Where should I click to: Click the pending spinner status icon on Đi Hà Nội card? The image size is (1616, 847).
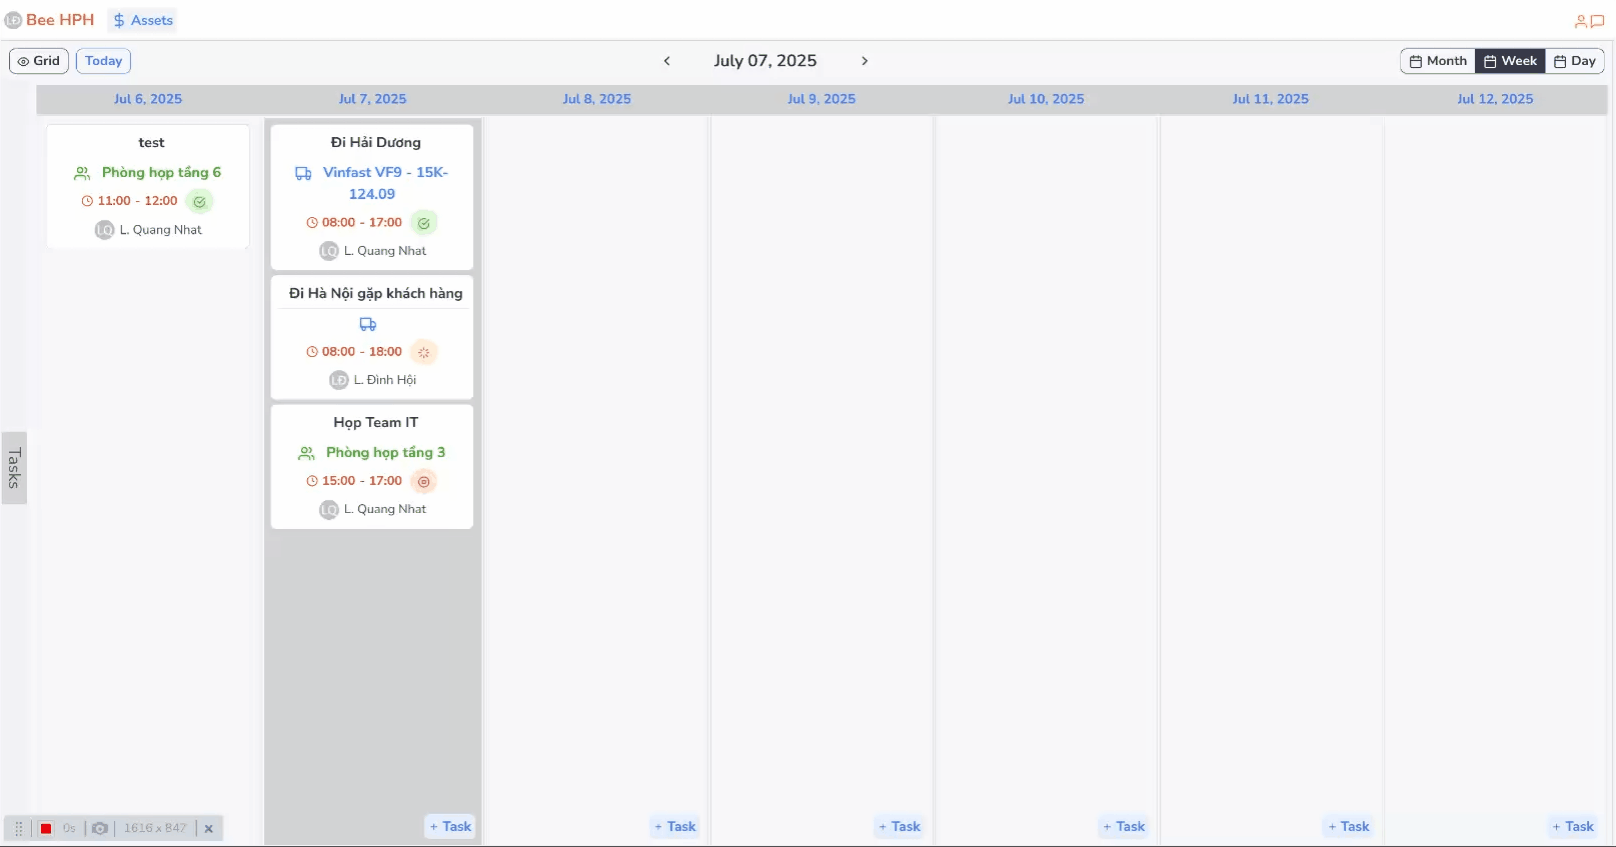[x=424, y=352]
